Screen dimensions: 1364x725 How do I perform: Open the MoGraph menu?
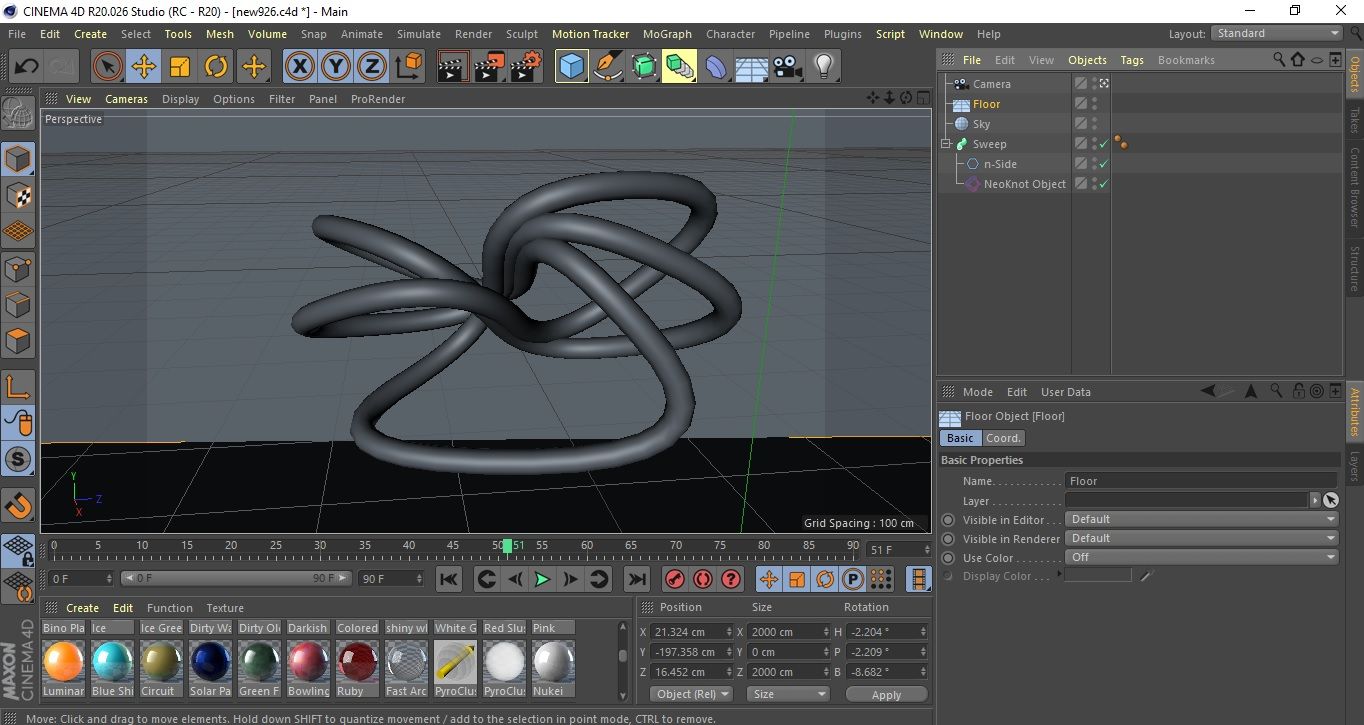click(667, 34)
